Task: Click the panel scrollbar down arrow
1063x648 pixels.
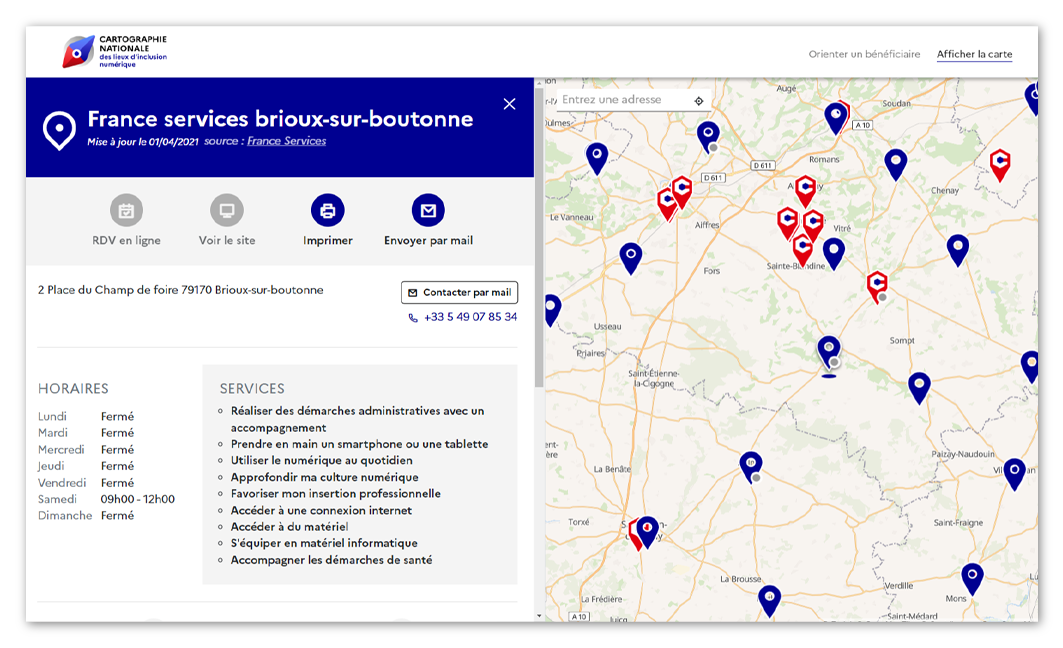Action: [x=539, y=616]
